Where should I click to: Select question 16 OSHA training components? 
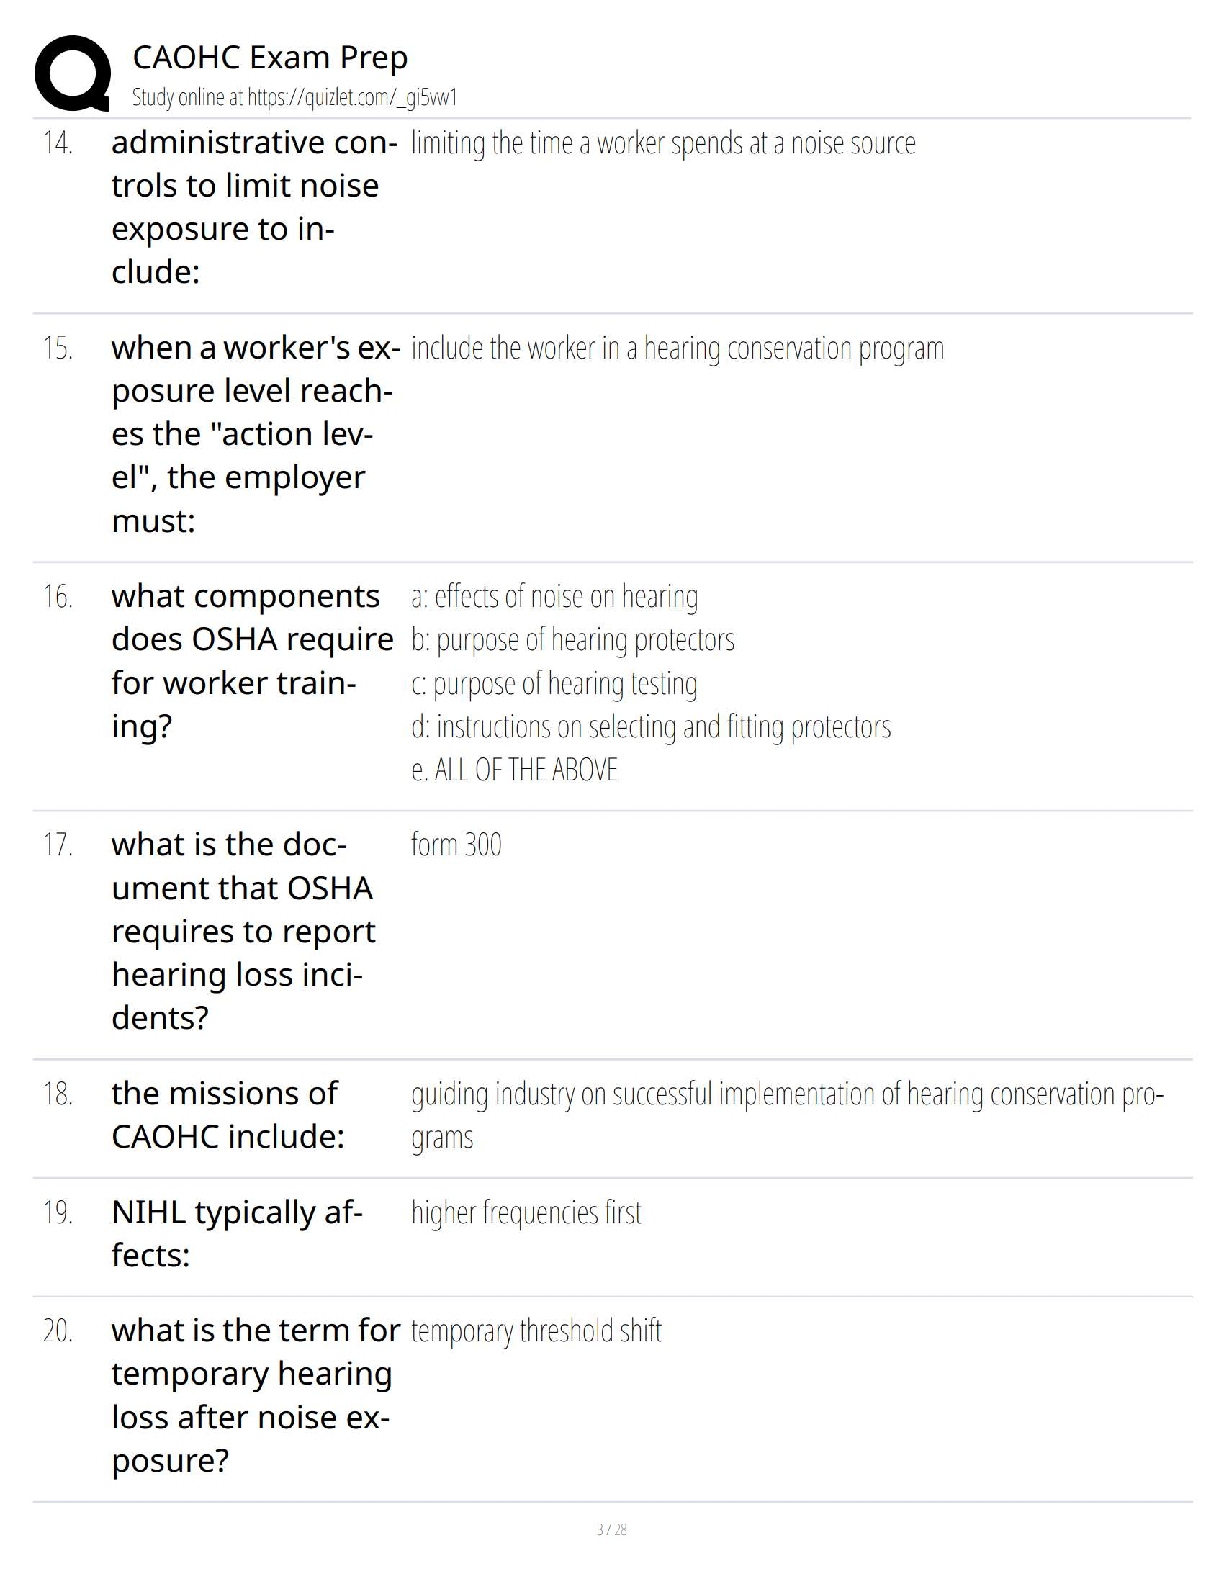pyautogui.click(x=252, y=661)
